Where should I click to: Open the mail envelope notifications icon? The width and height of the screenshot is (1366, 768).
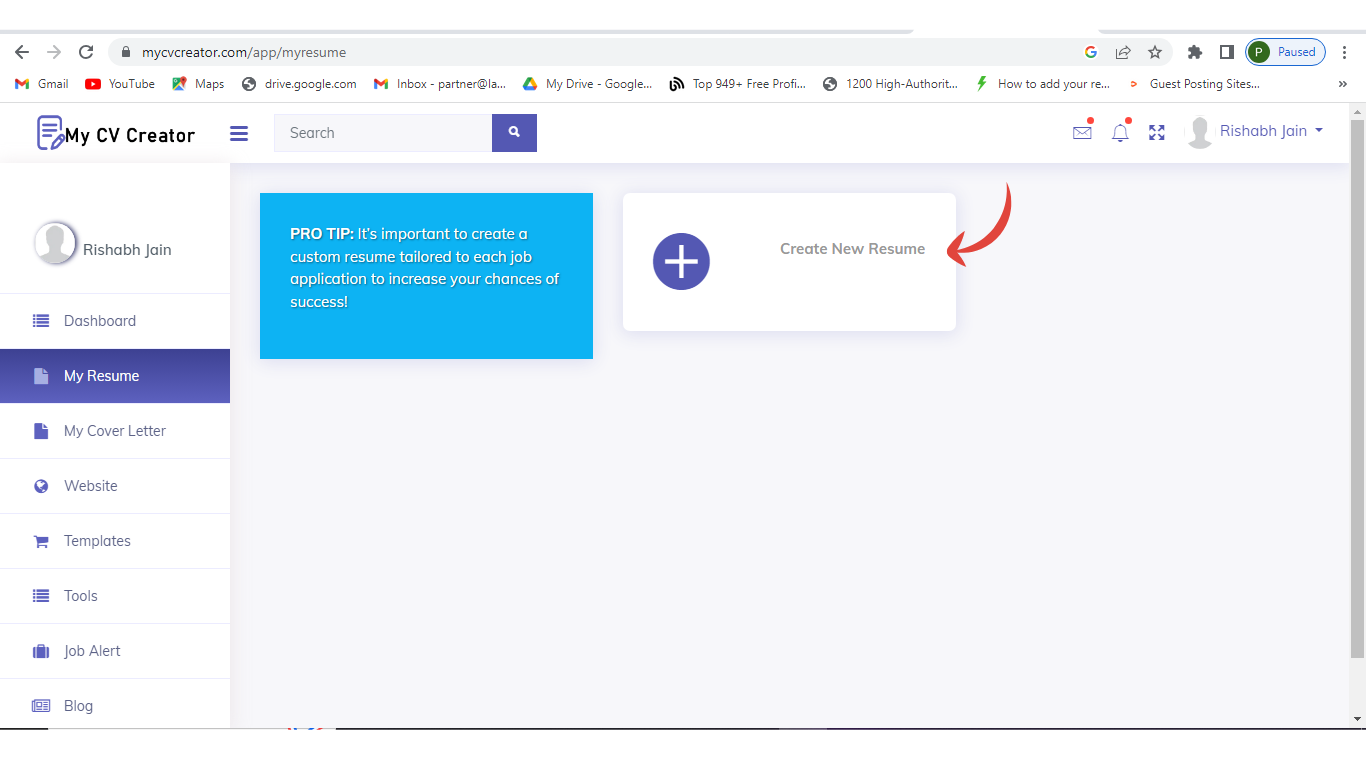(1082, 132)
